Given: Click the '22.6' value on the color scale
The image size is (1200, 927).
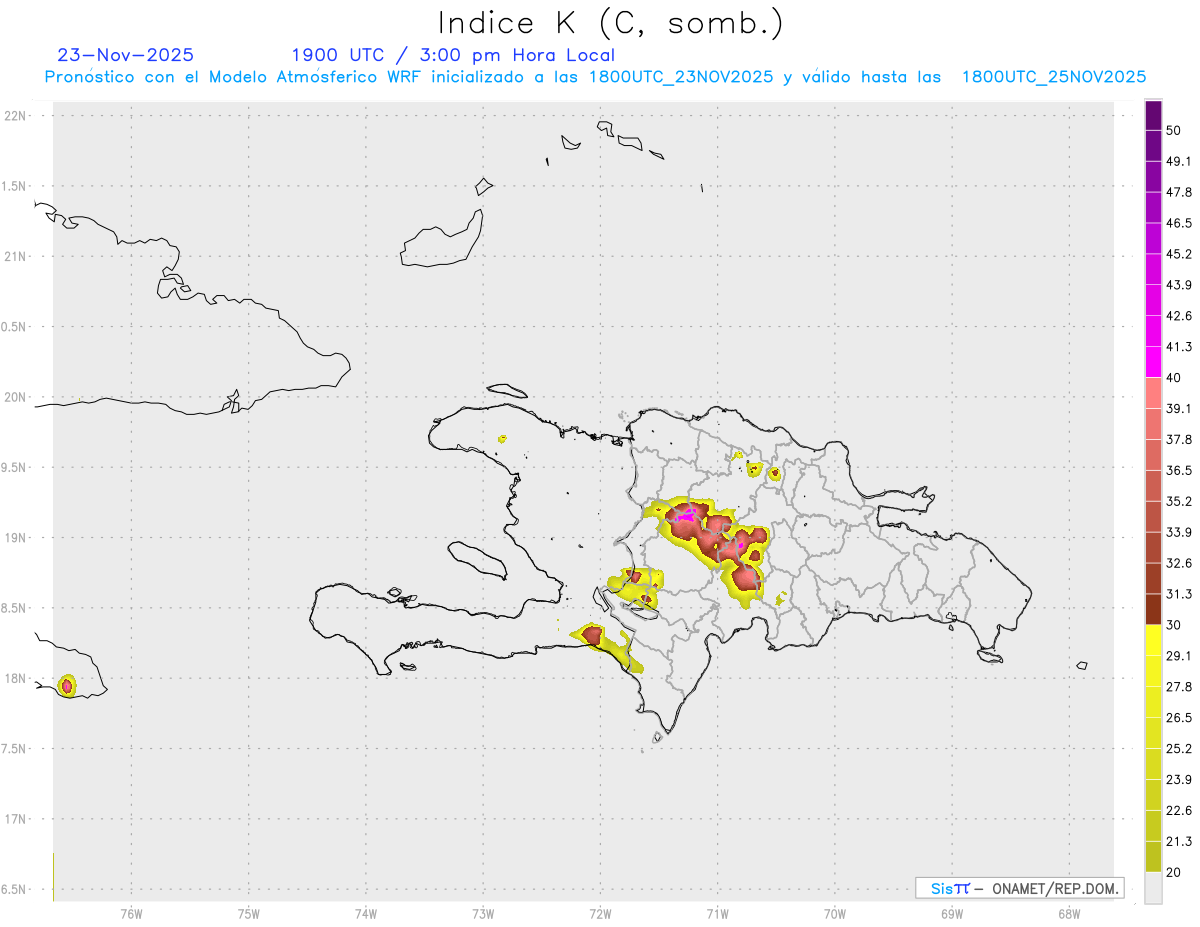Looking at the screenshot, I should coord(1179,810).
